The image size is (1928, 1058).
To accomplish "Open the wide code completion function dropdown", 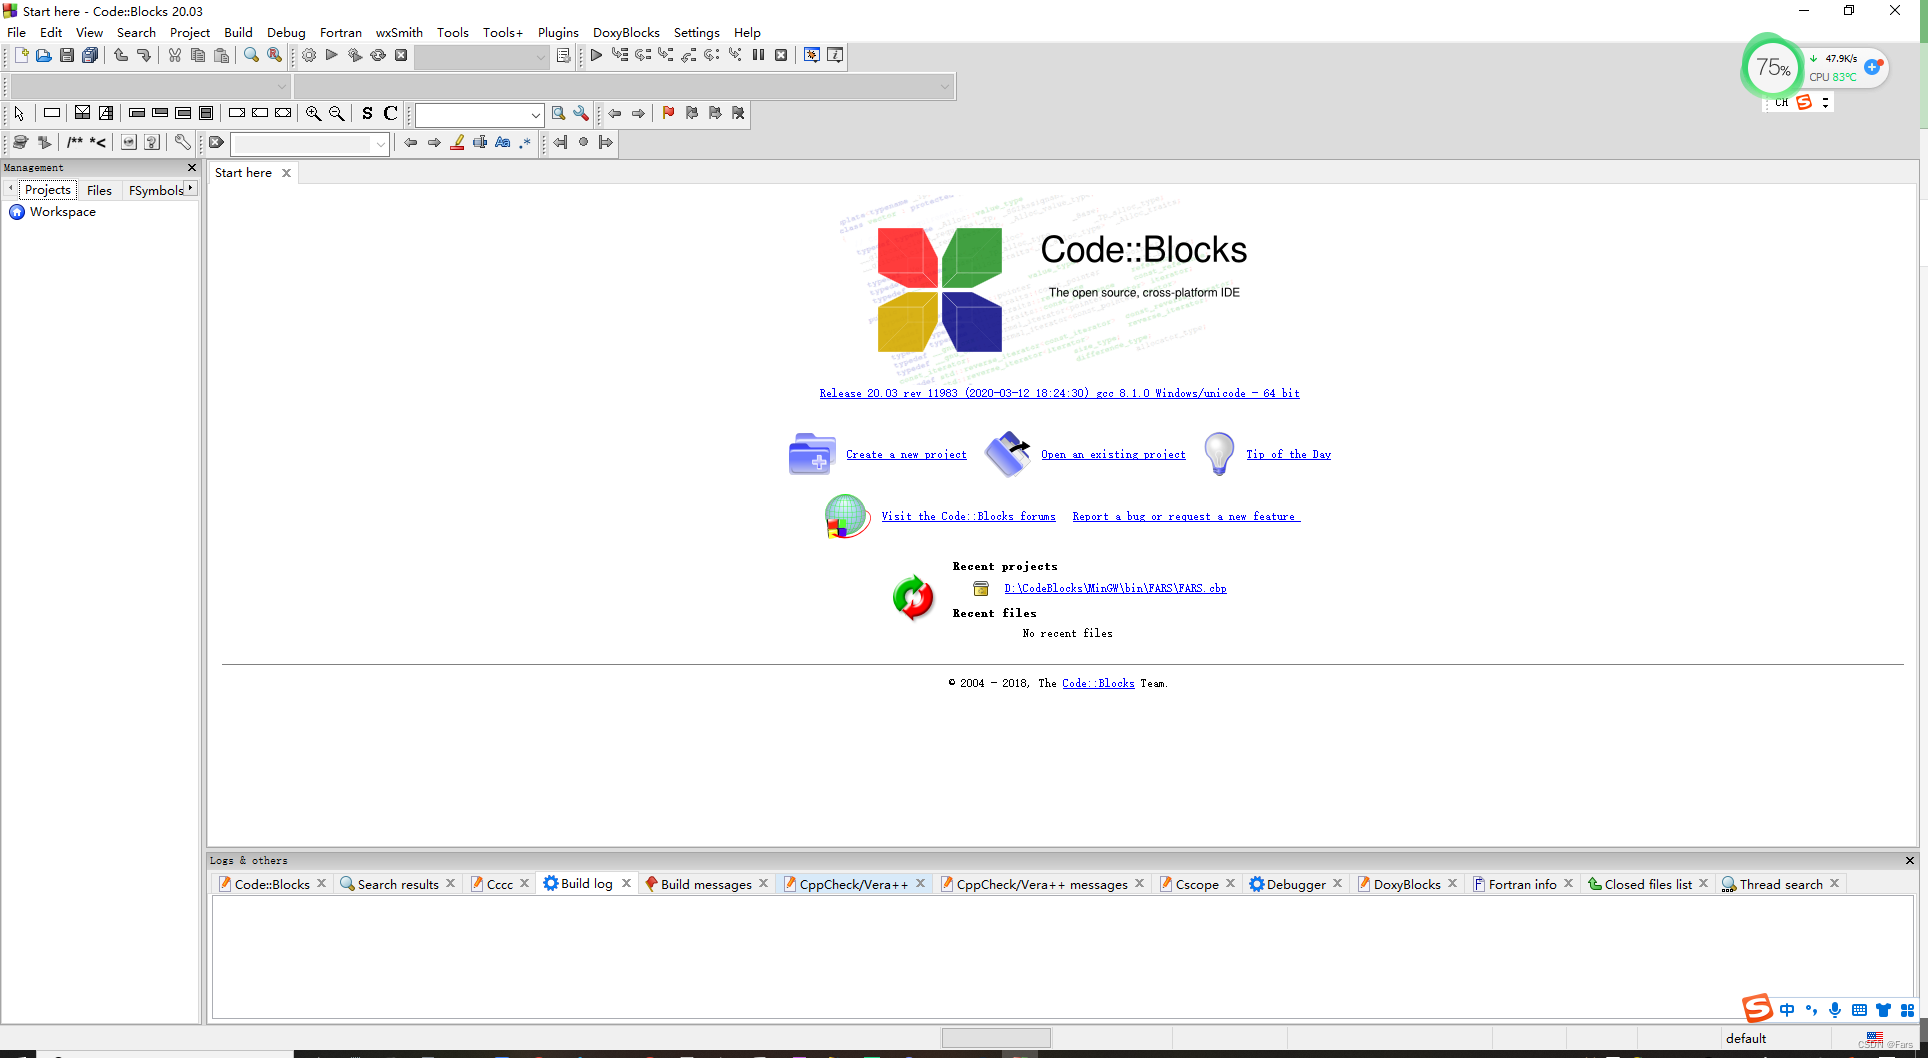I will [x=624, y=87].
